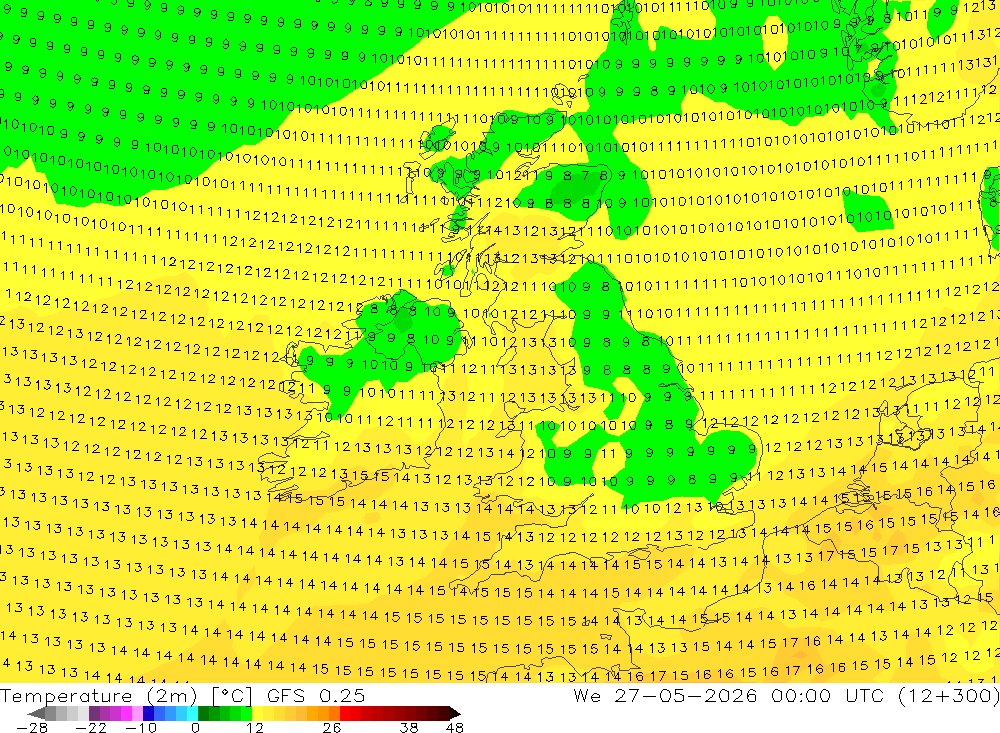1000x733 pixels.
Task: Click the 'We 27-05-2026' date text
Action: (665, 695)
